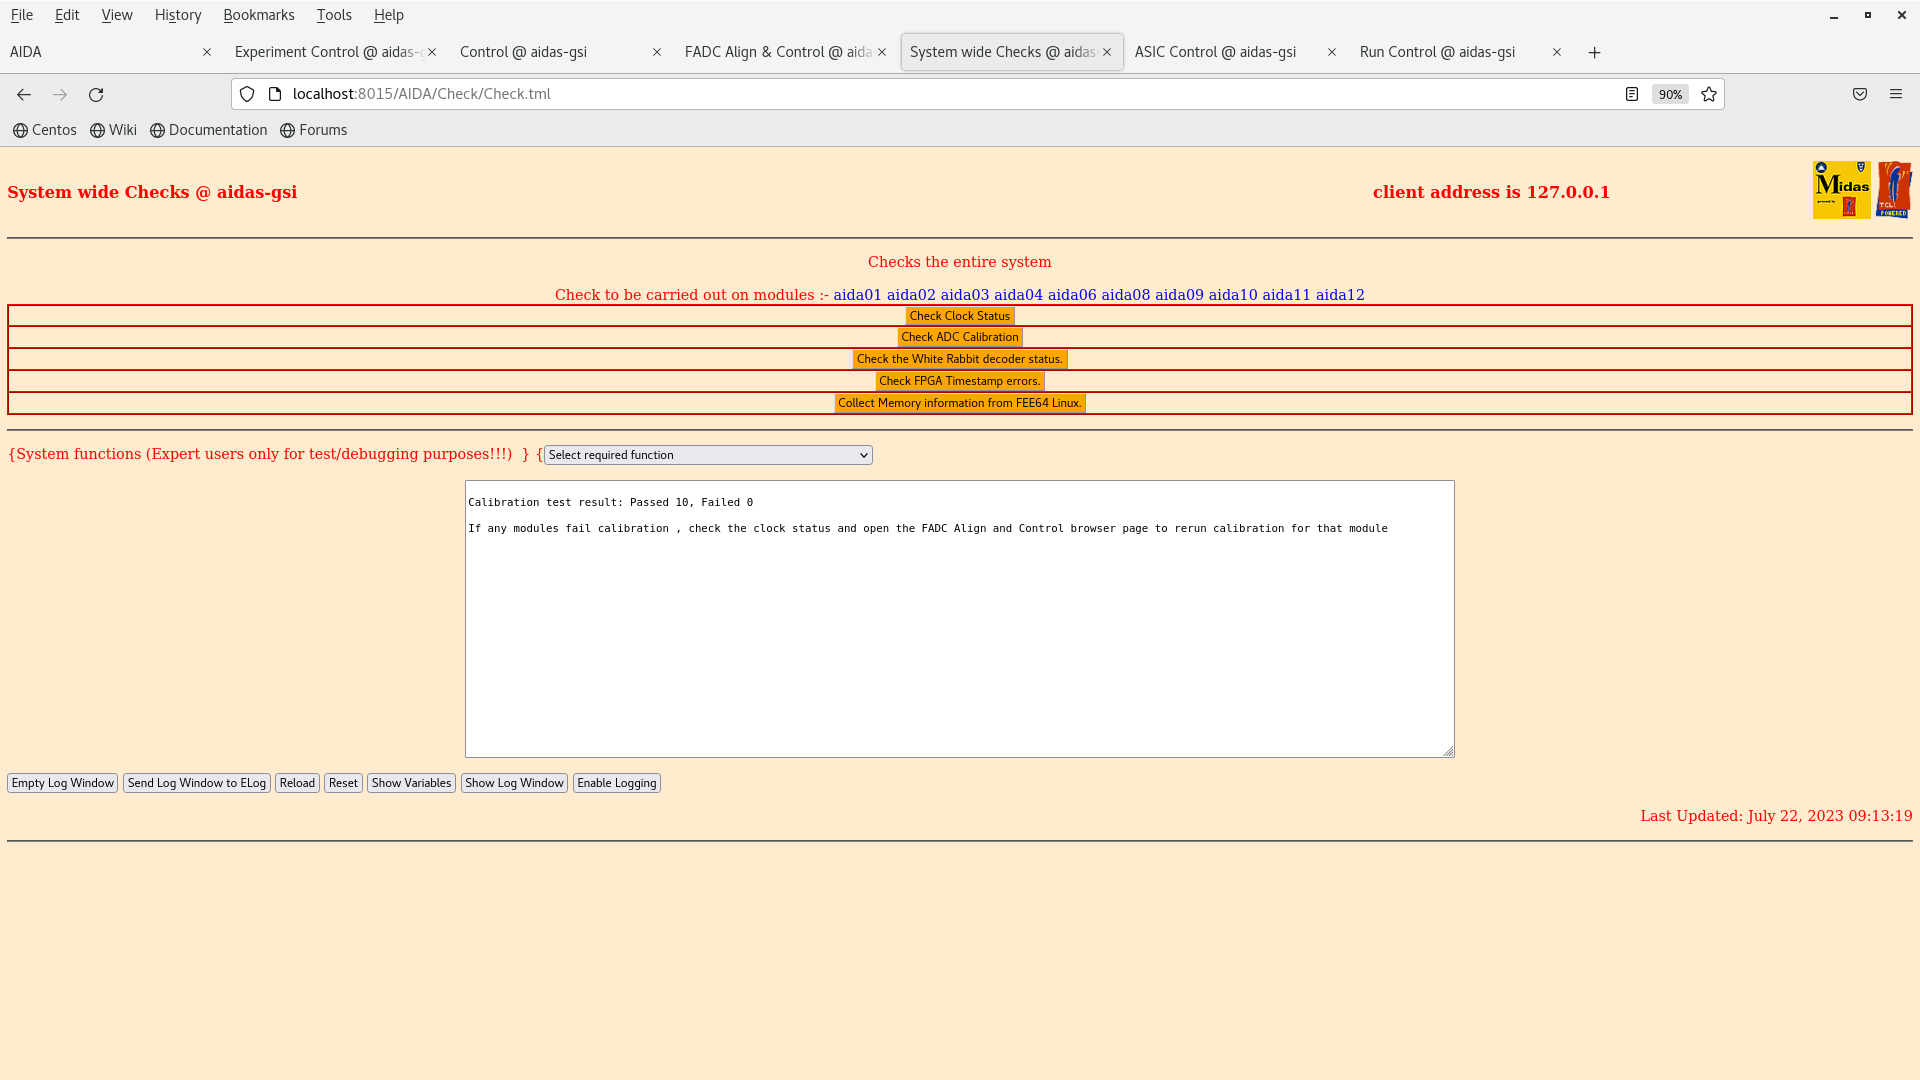The height and width of the screenshot is (1080, 1920).
Task: Switch to the Run Control tab
Action: [1437, 52]
